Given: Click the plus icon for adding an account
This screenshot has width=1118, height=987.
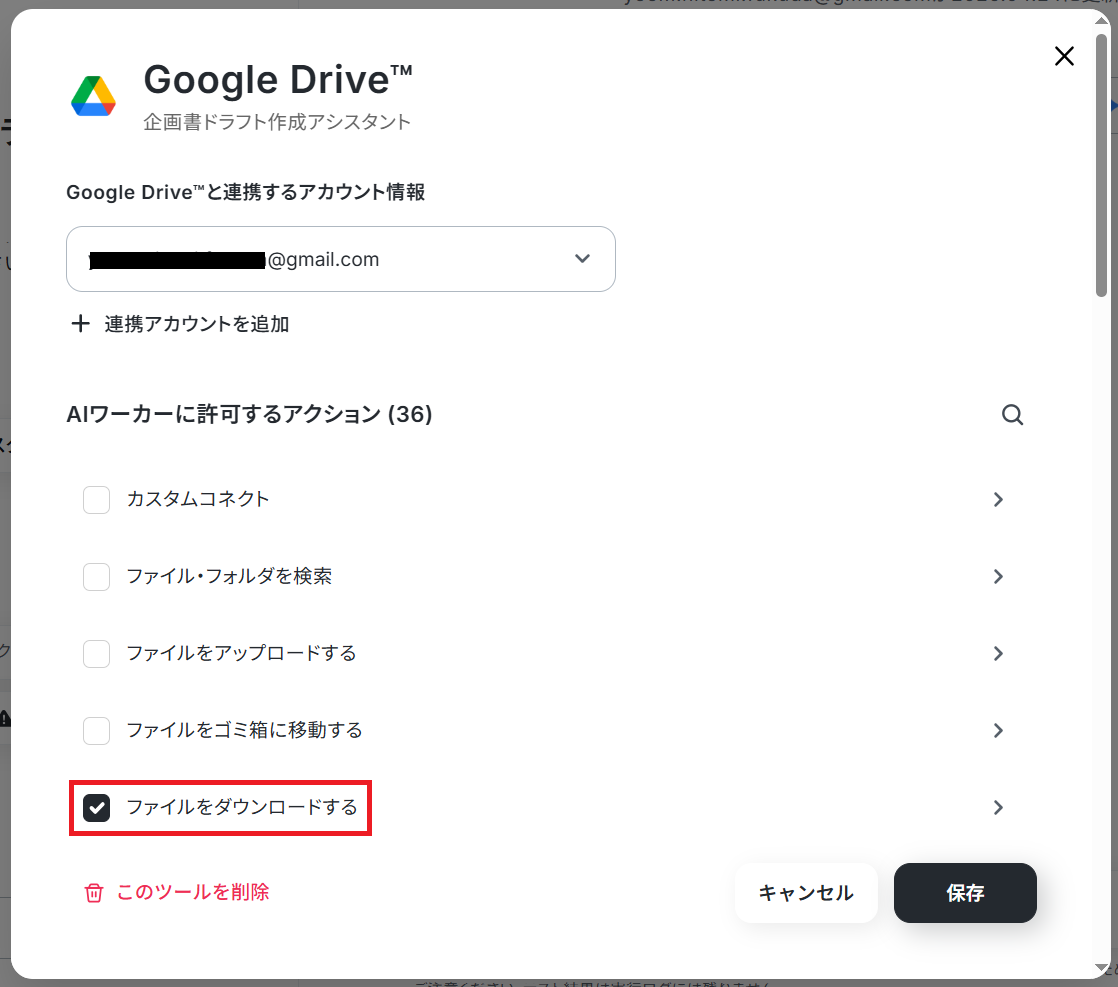Looking at the screenshot, I should pos(81,324).
